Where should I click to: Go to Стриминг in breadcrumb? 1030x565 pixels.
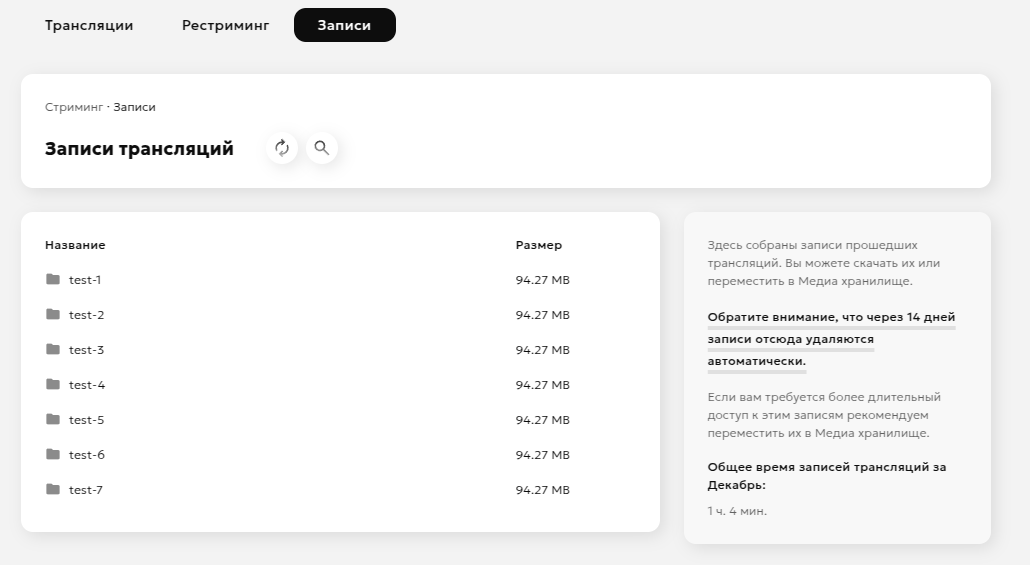[x=74, y=107]
